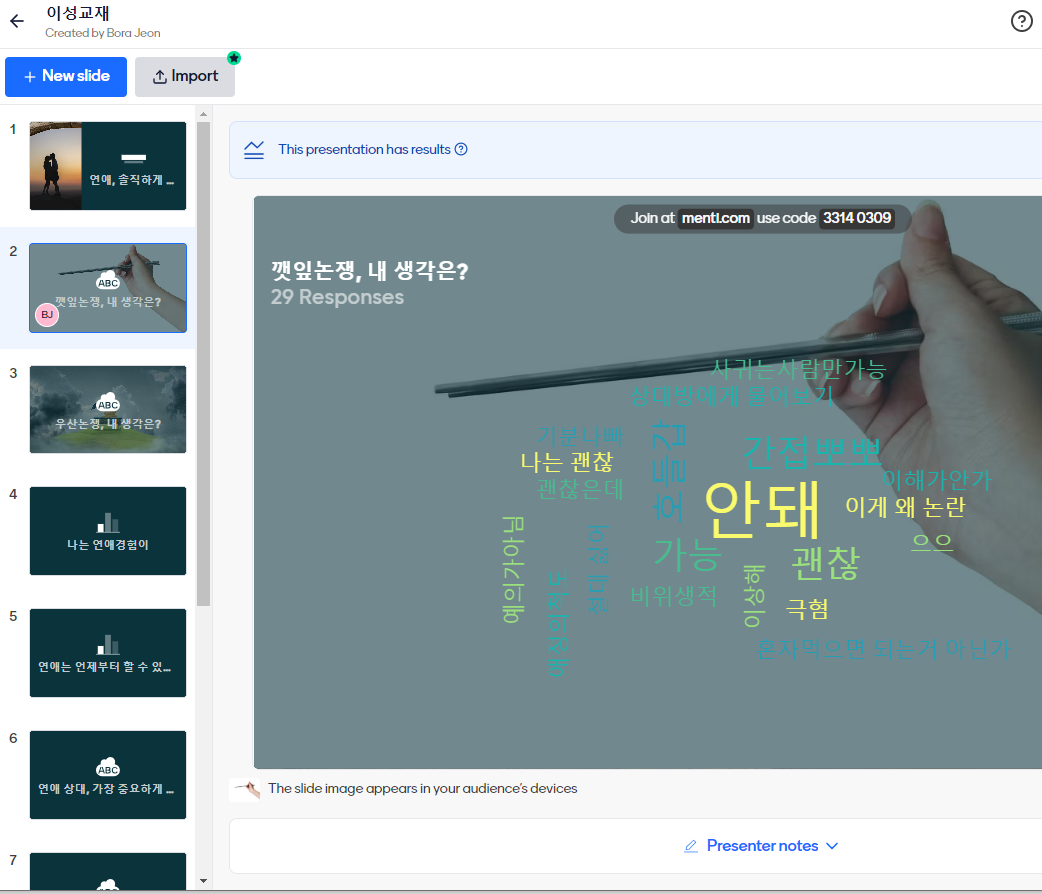Click the New slide button
1042x894 pixels.
(66, 76)
